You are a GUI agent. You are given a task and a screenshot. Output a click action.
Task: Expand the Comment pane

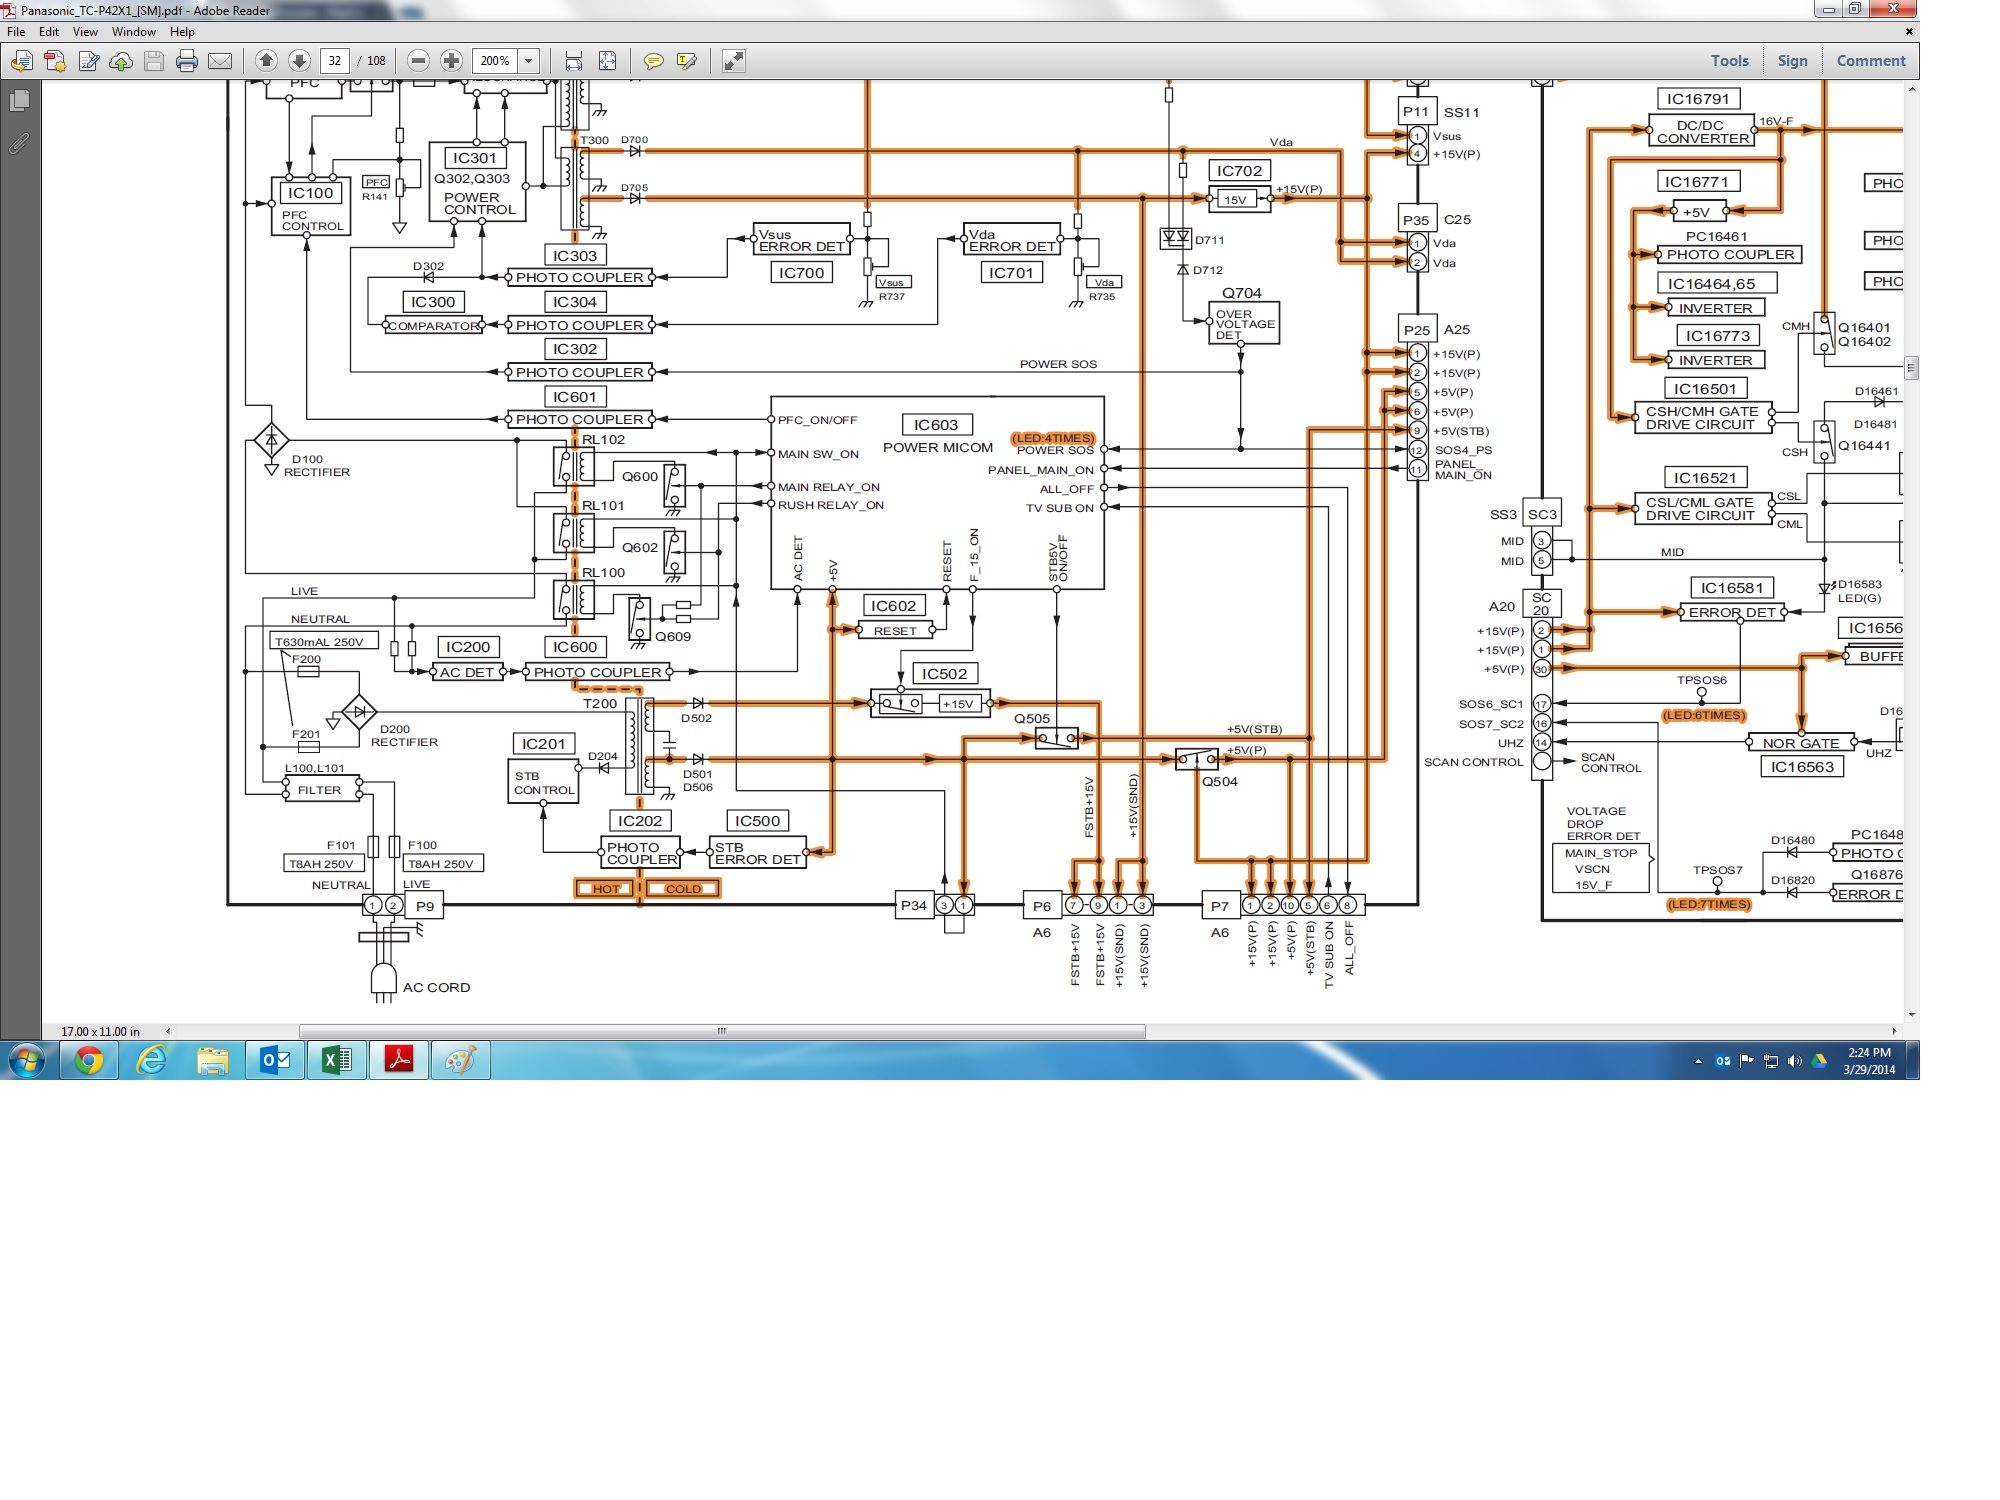click(x=1870, y=61)
